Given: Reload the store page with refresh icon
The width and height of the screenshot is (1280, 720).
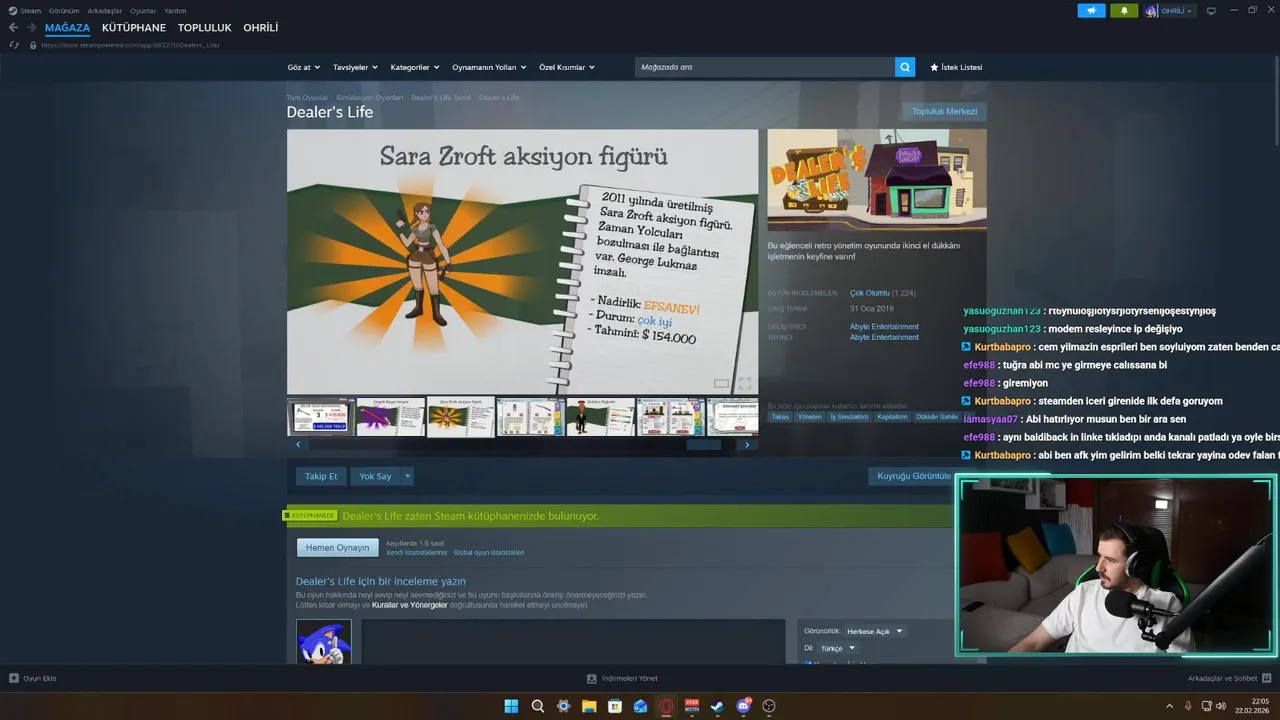Looking at the screenshot, I should [x=14, y=45].
